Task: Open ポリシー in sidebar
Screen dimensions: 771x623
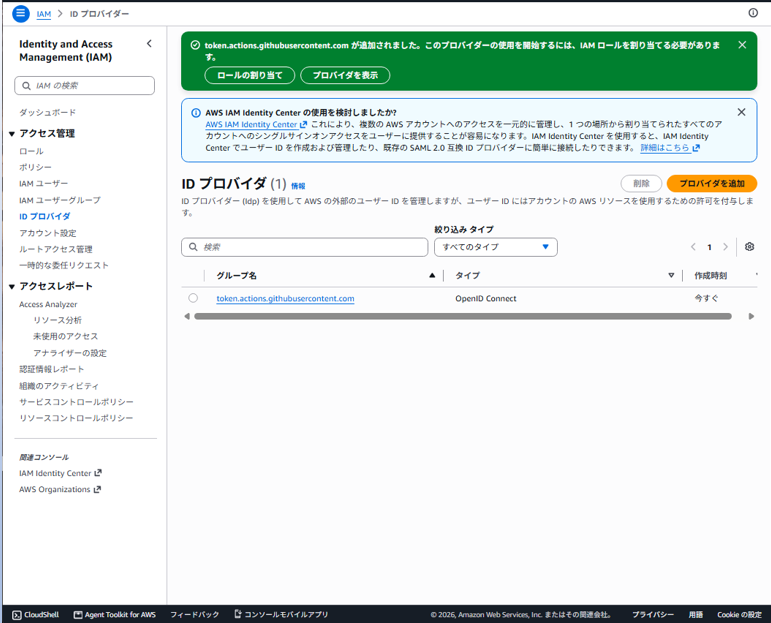Action: pos(35,167)
